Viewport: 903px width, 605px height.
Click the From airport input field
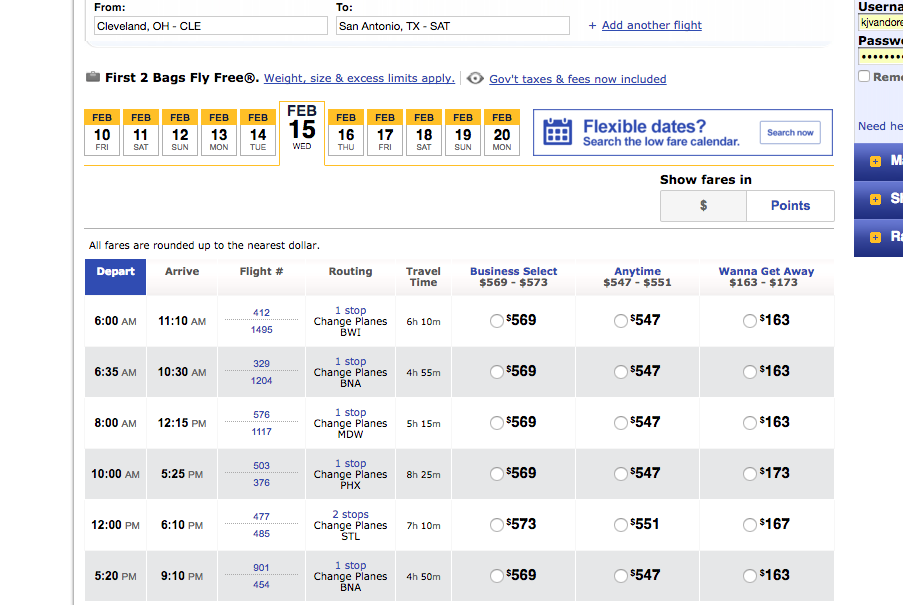coord(211,26)
